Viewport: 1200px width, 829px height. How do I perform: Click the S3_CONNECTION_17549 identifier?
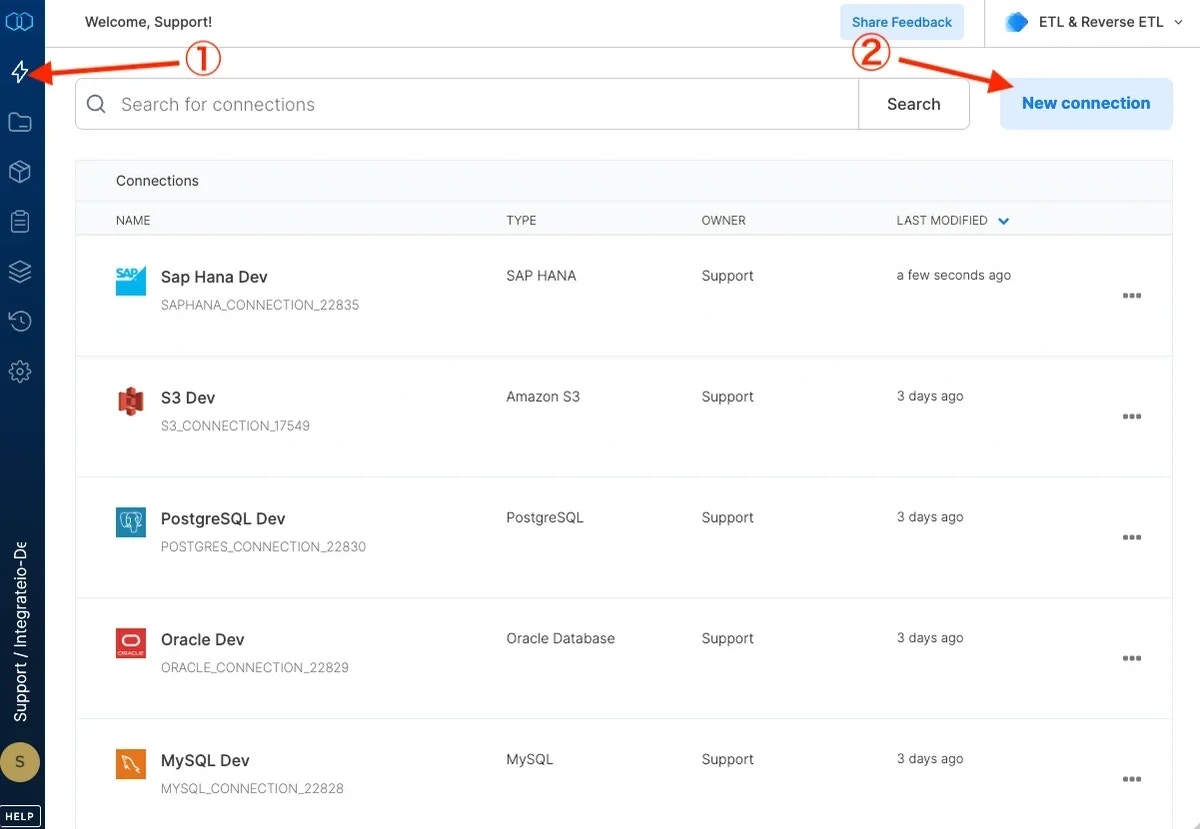point(235,426)
